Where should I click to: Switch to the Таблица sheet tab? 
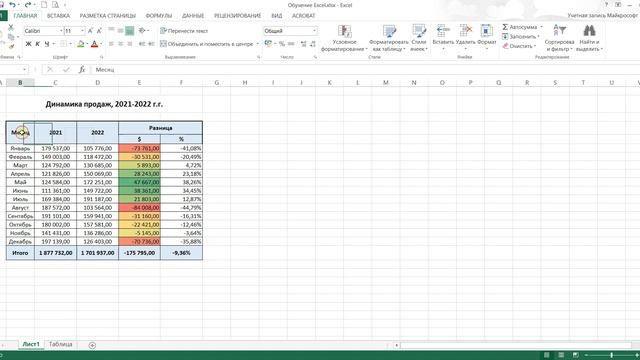tap(60, 344)
